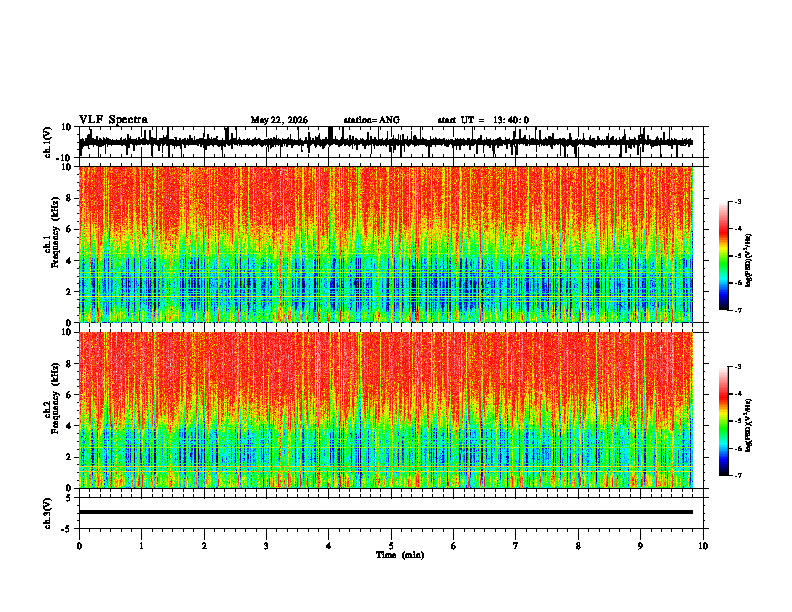Image resolution: width=792 pixels, height=612 pixels.
Task: Click the 0 minute tick label
Action: point(79,546)
